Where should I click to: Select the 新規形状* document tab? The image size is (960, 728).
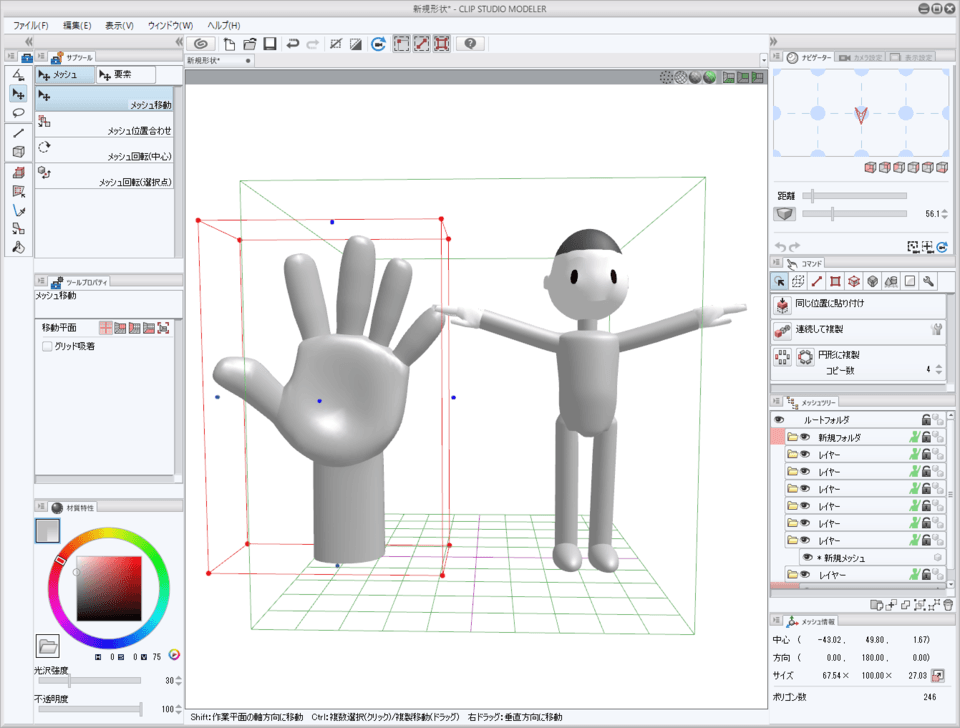point(219,61)
